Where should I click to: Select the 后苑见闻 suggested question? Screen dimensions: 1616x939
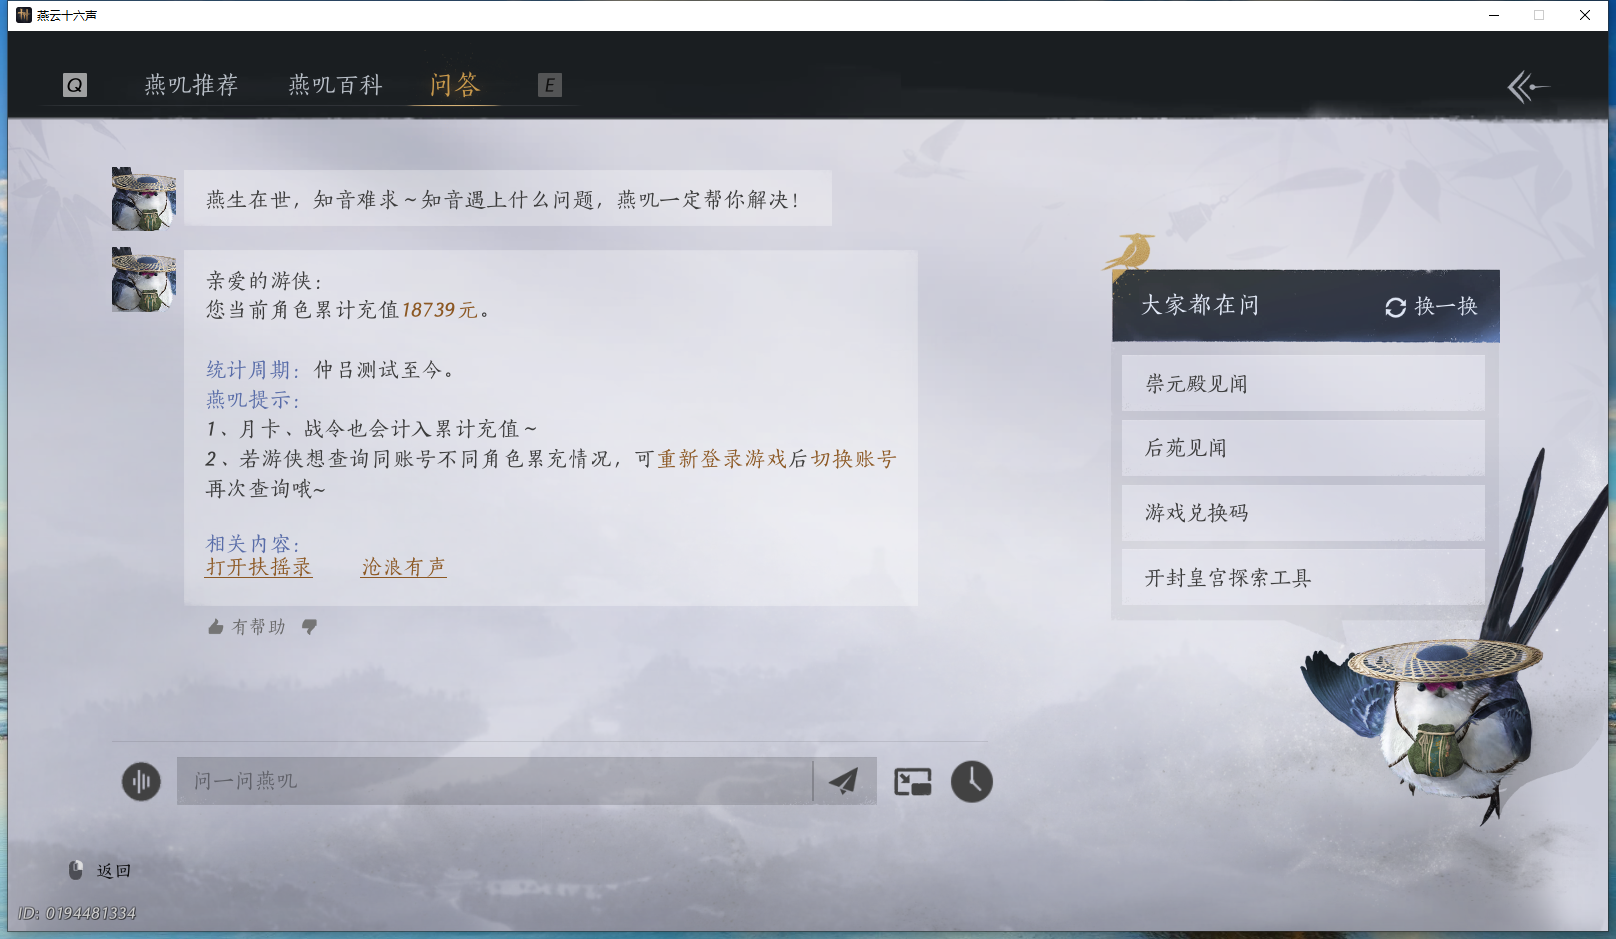pos(1303,448)
